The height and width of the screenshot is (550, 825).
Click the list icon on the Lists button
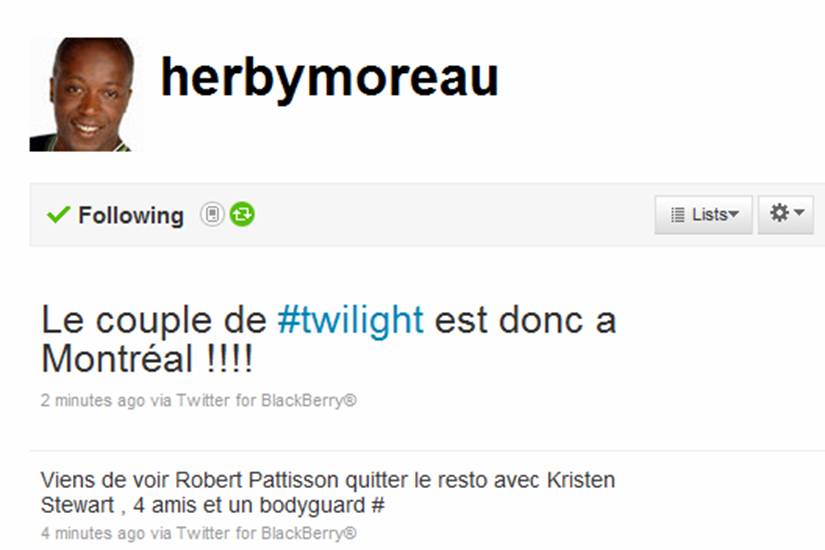coord(678,215)
